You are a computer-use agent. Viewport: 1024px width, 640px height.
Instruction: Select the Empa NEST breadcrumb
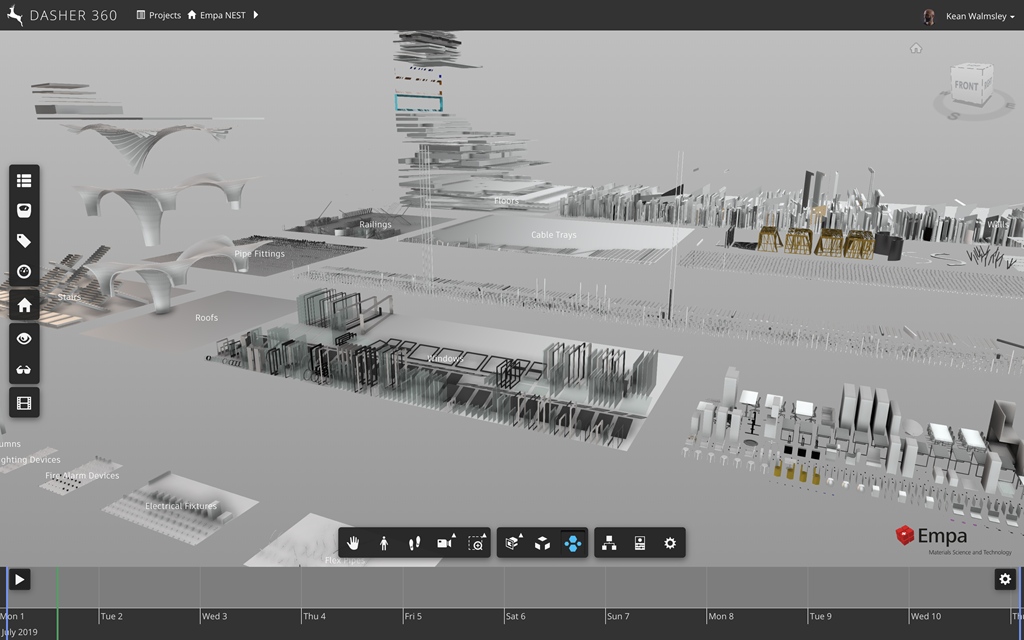pos(222,16)
